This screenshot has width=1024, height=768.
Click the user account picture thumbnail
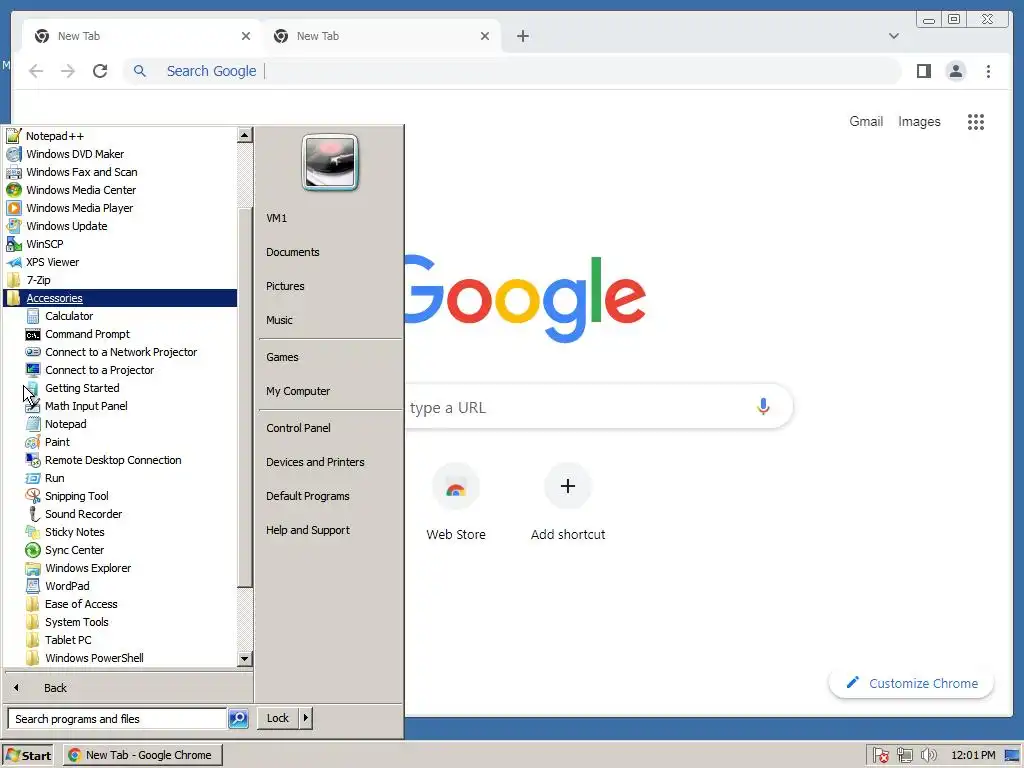pyautogui.click(x=330, y=162)
